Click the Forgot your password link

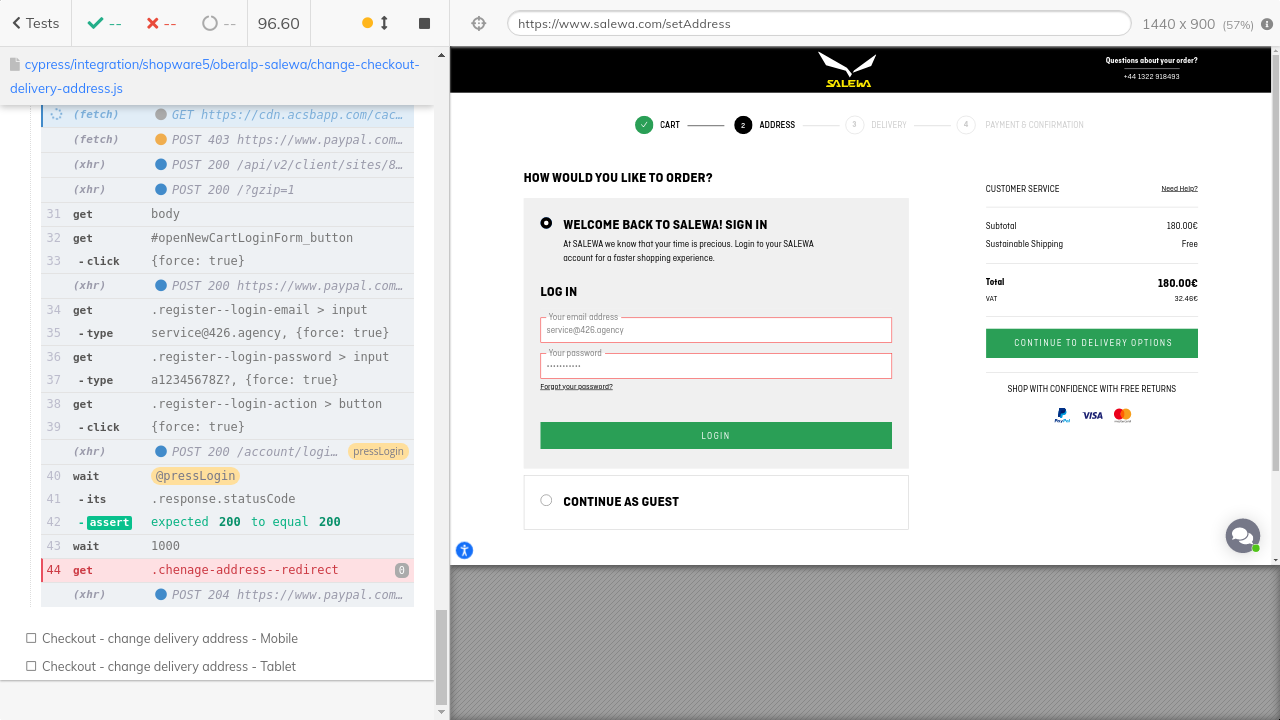pyautogui.click(x=576, y=386)
